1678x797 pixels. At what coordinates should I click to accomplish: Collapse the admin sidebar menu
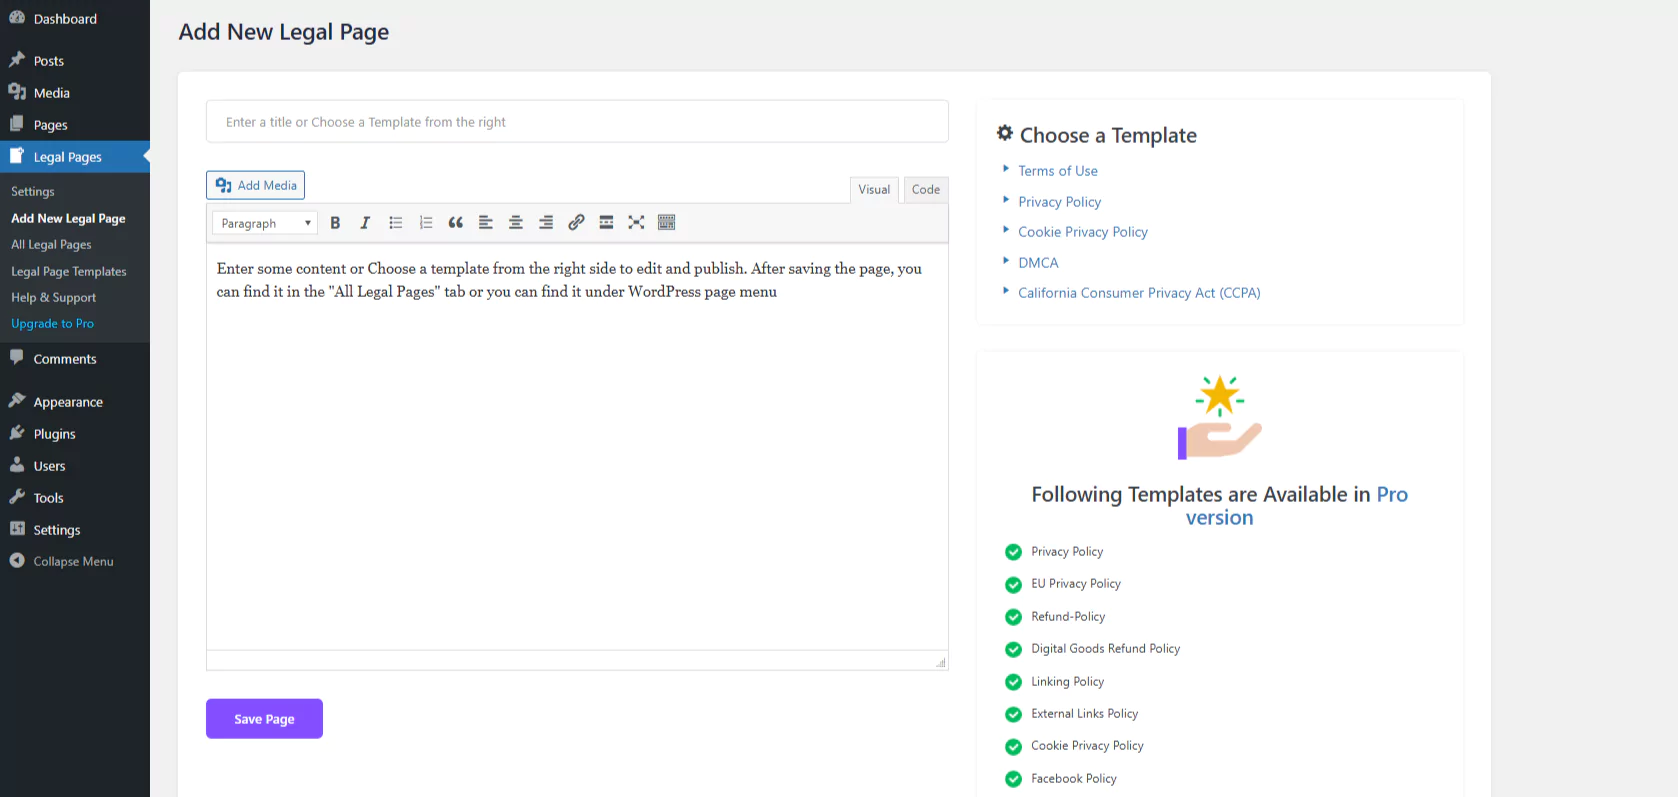click(x=75, y=562)
